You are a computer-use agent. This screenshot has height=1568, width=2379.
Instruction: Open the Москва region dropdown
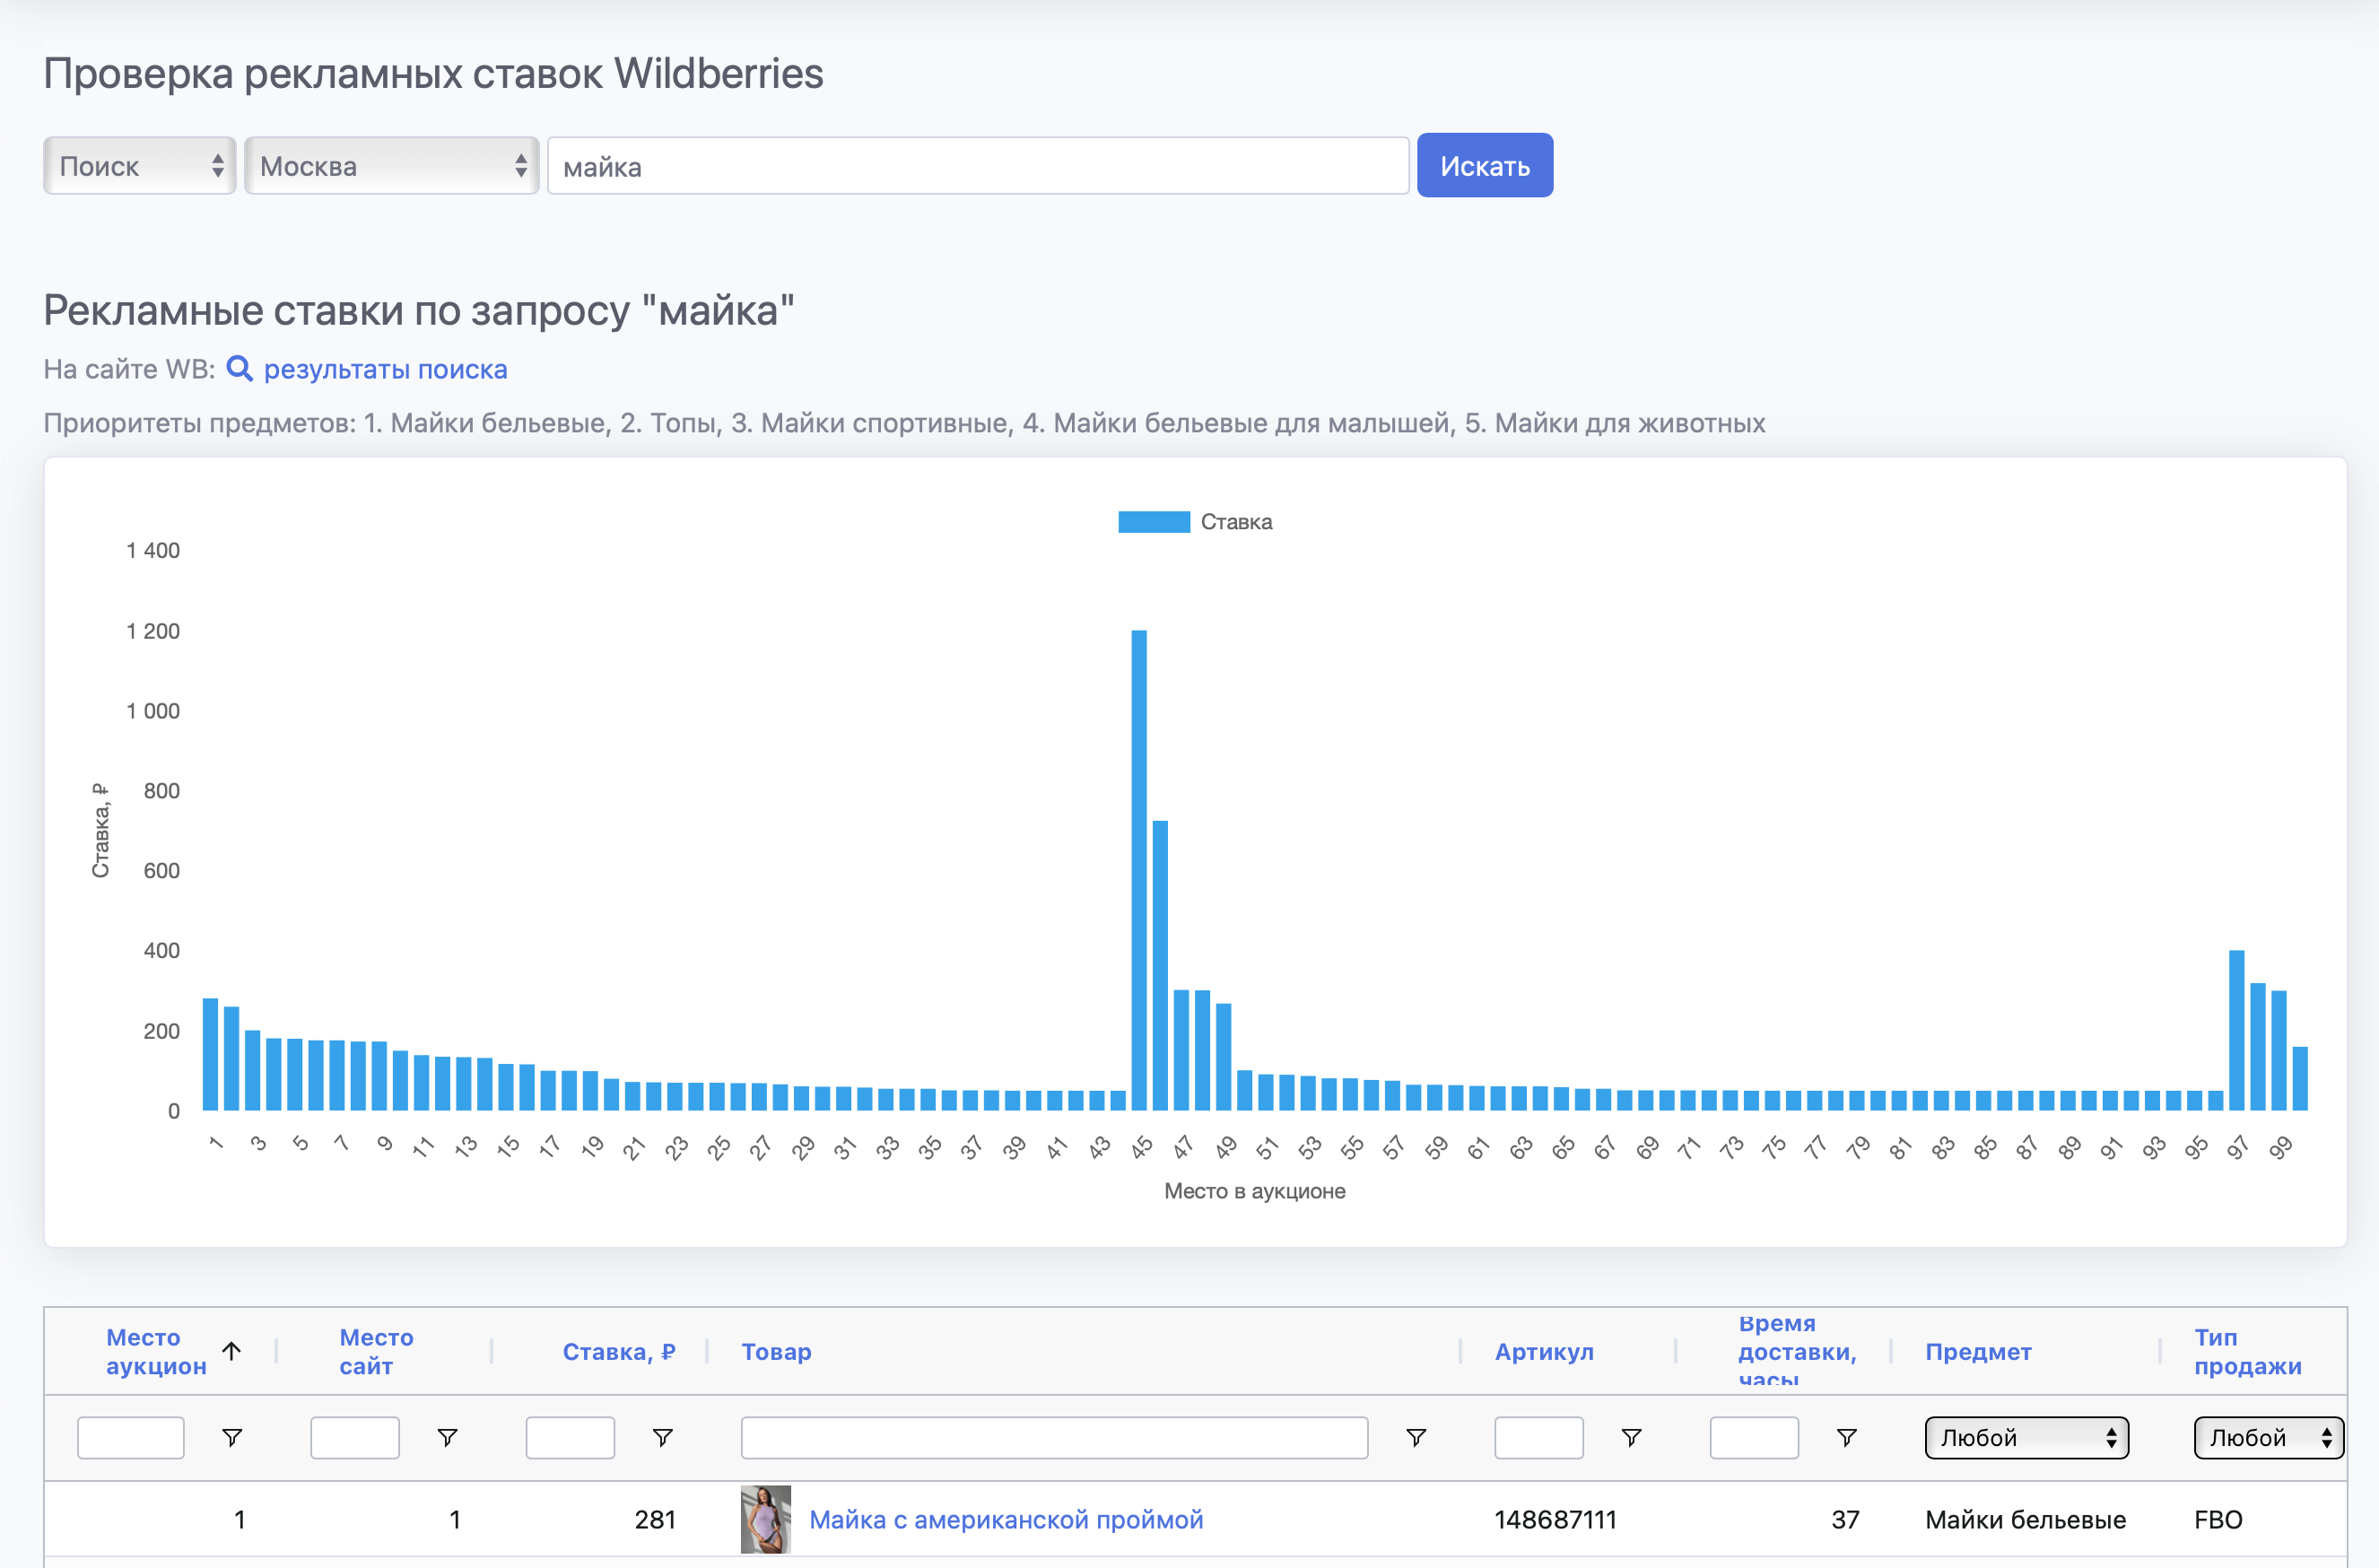coord(391,165)
